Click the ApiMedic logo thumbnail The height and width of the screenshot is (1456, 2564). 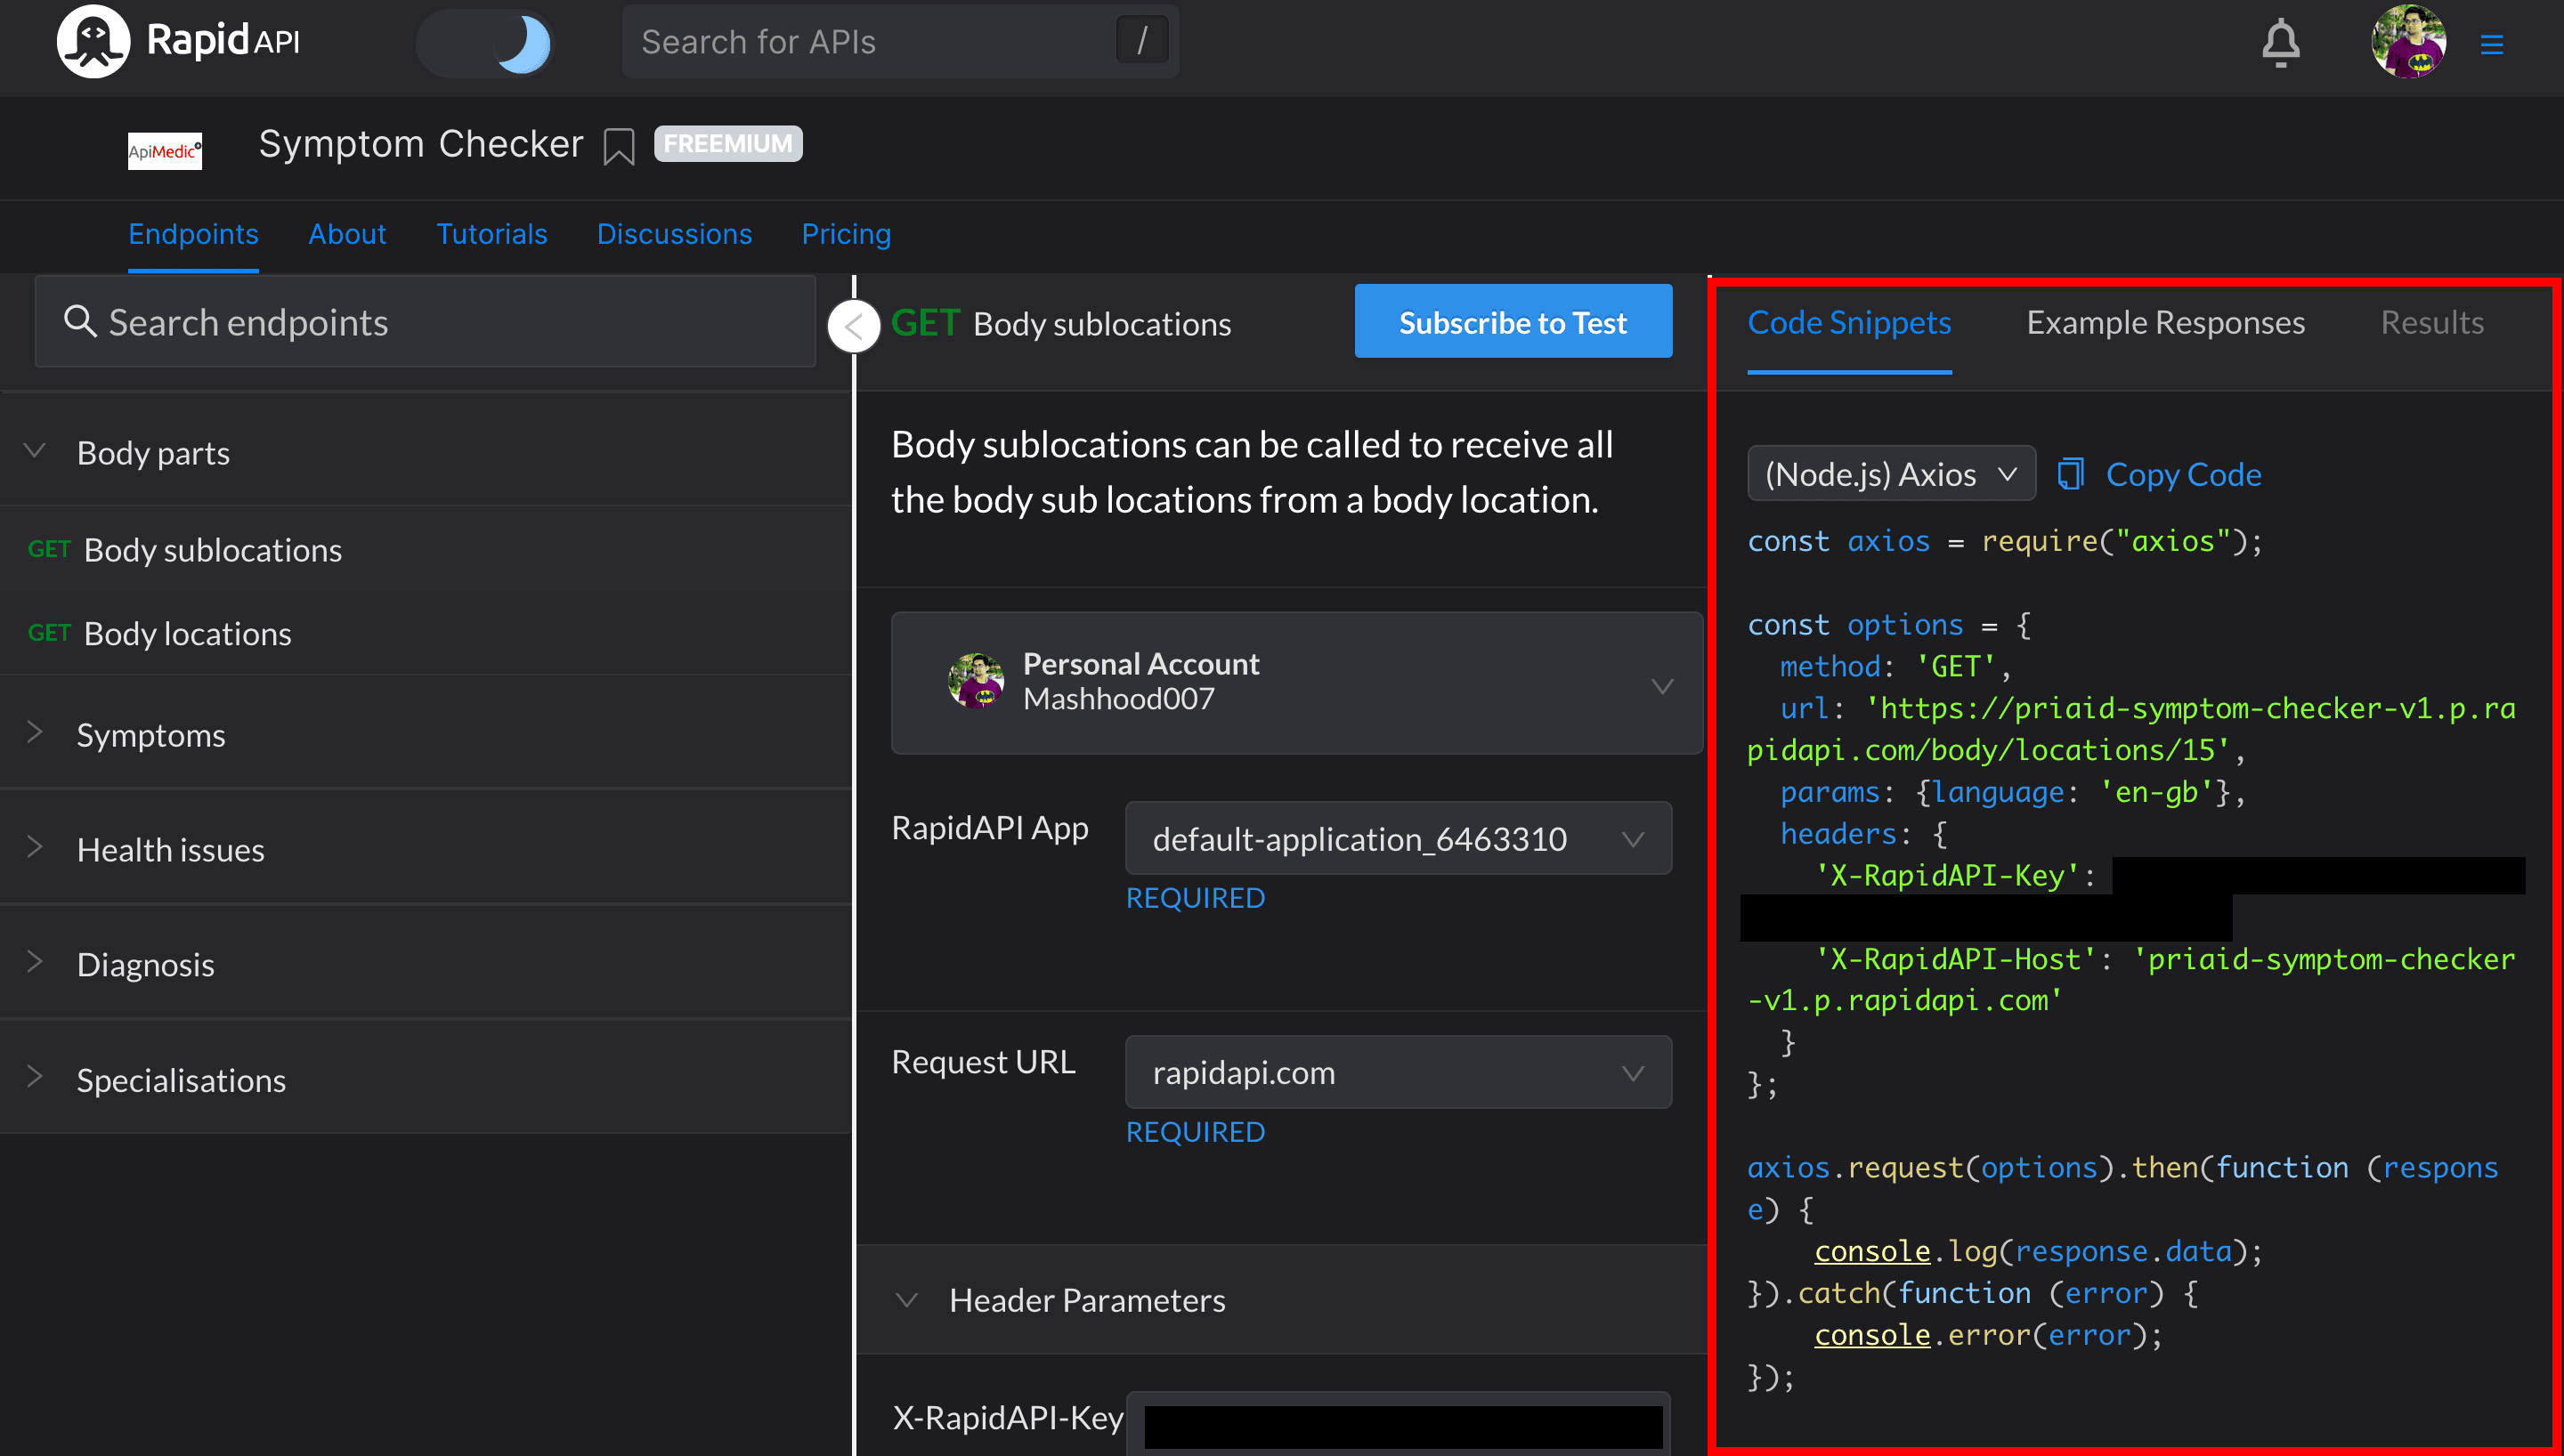[x=165, y=151]
